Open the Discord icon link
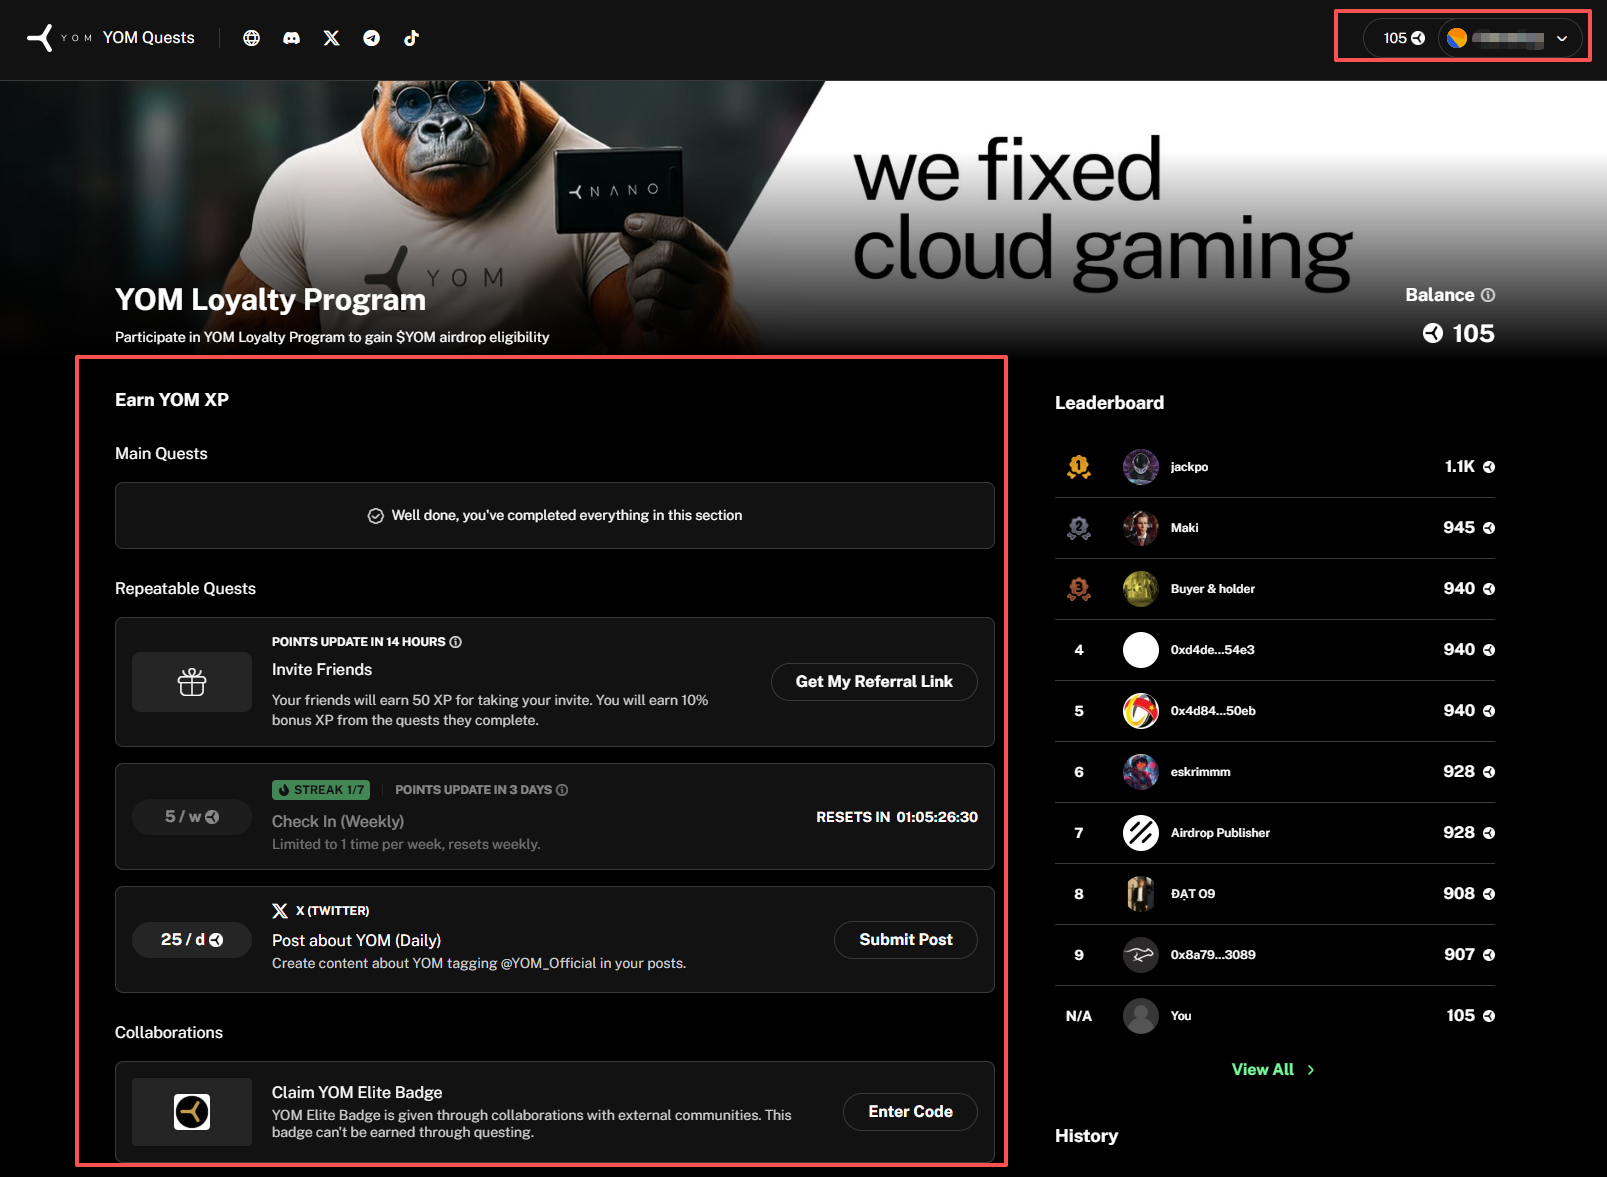 [291, 38]
